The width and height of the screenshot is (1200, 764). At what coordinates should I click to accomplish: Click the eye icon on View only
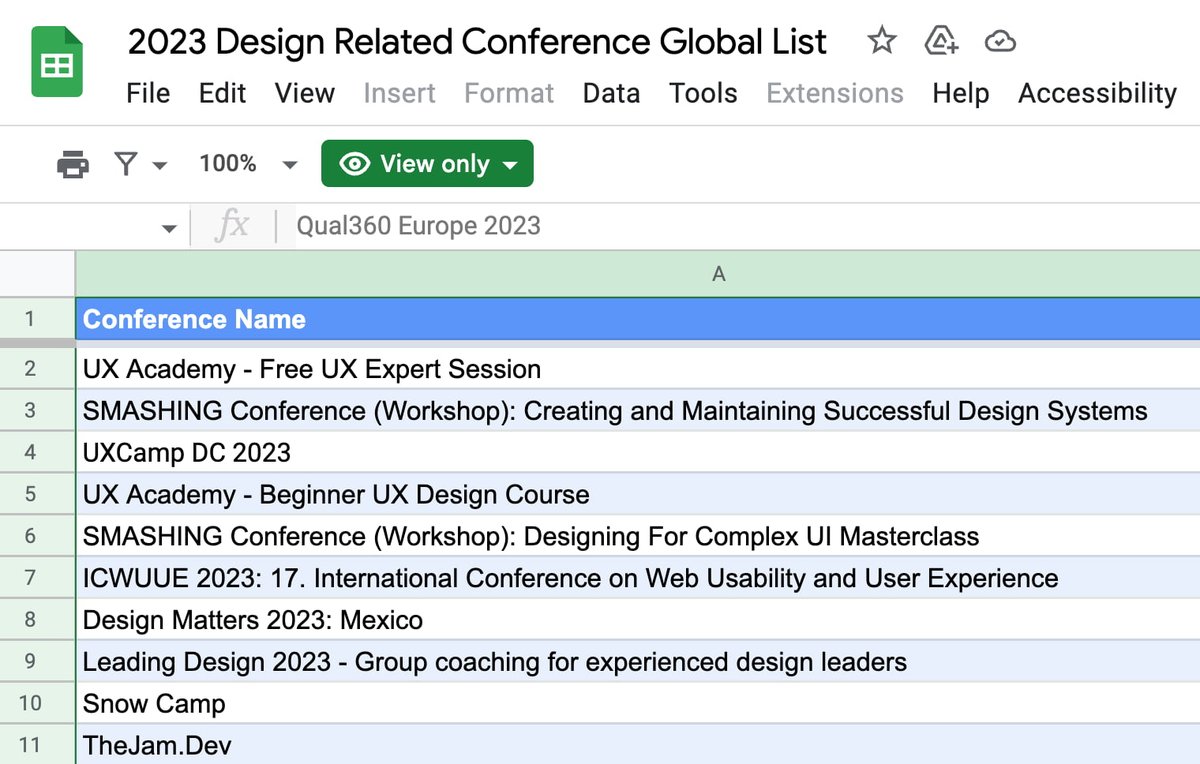click(354, 164)
